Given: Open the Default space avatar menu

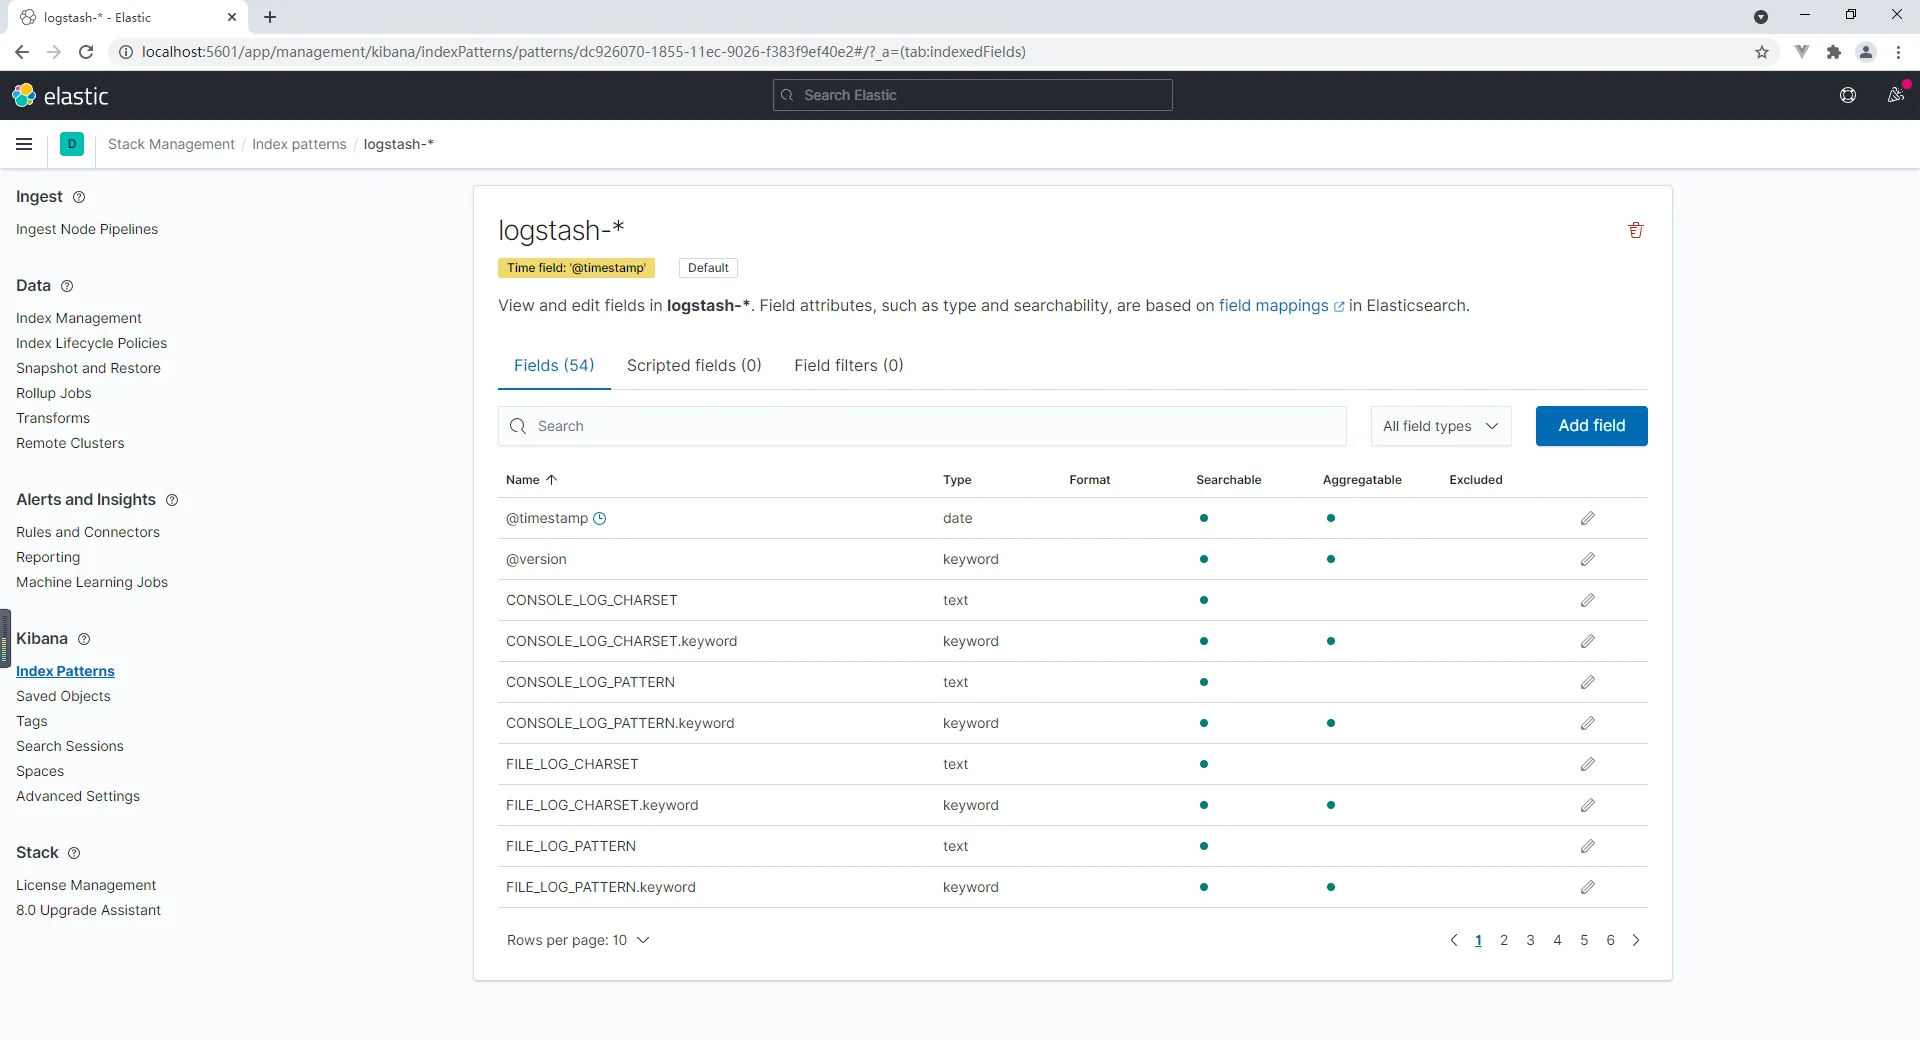Looking at the screenshot, I should click(x=71, y=144).
